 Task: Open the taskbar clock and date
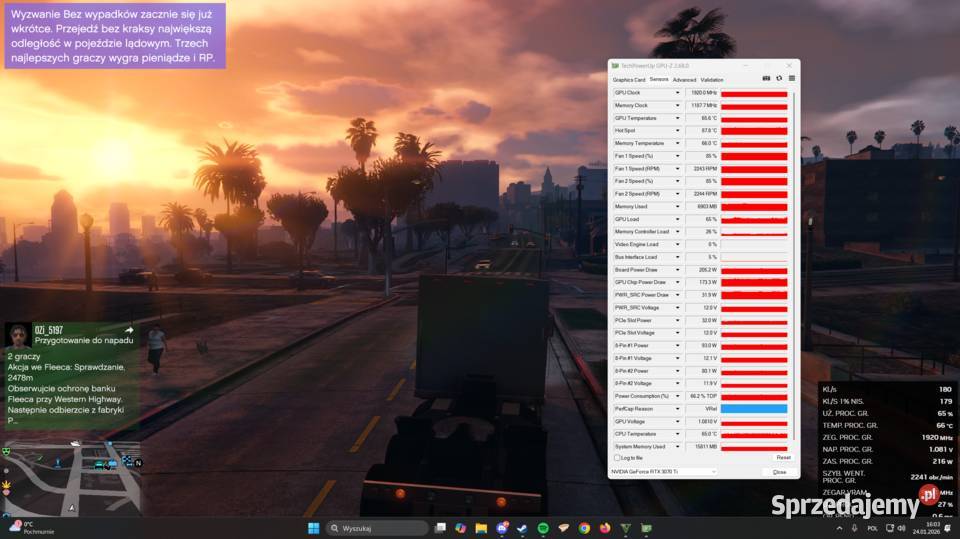click(926, 528)
